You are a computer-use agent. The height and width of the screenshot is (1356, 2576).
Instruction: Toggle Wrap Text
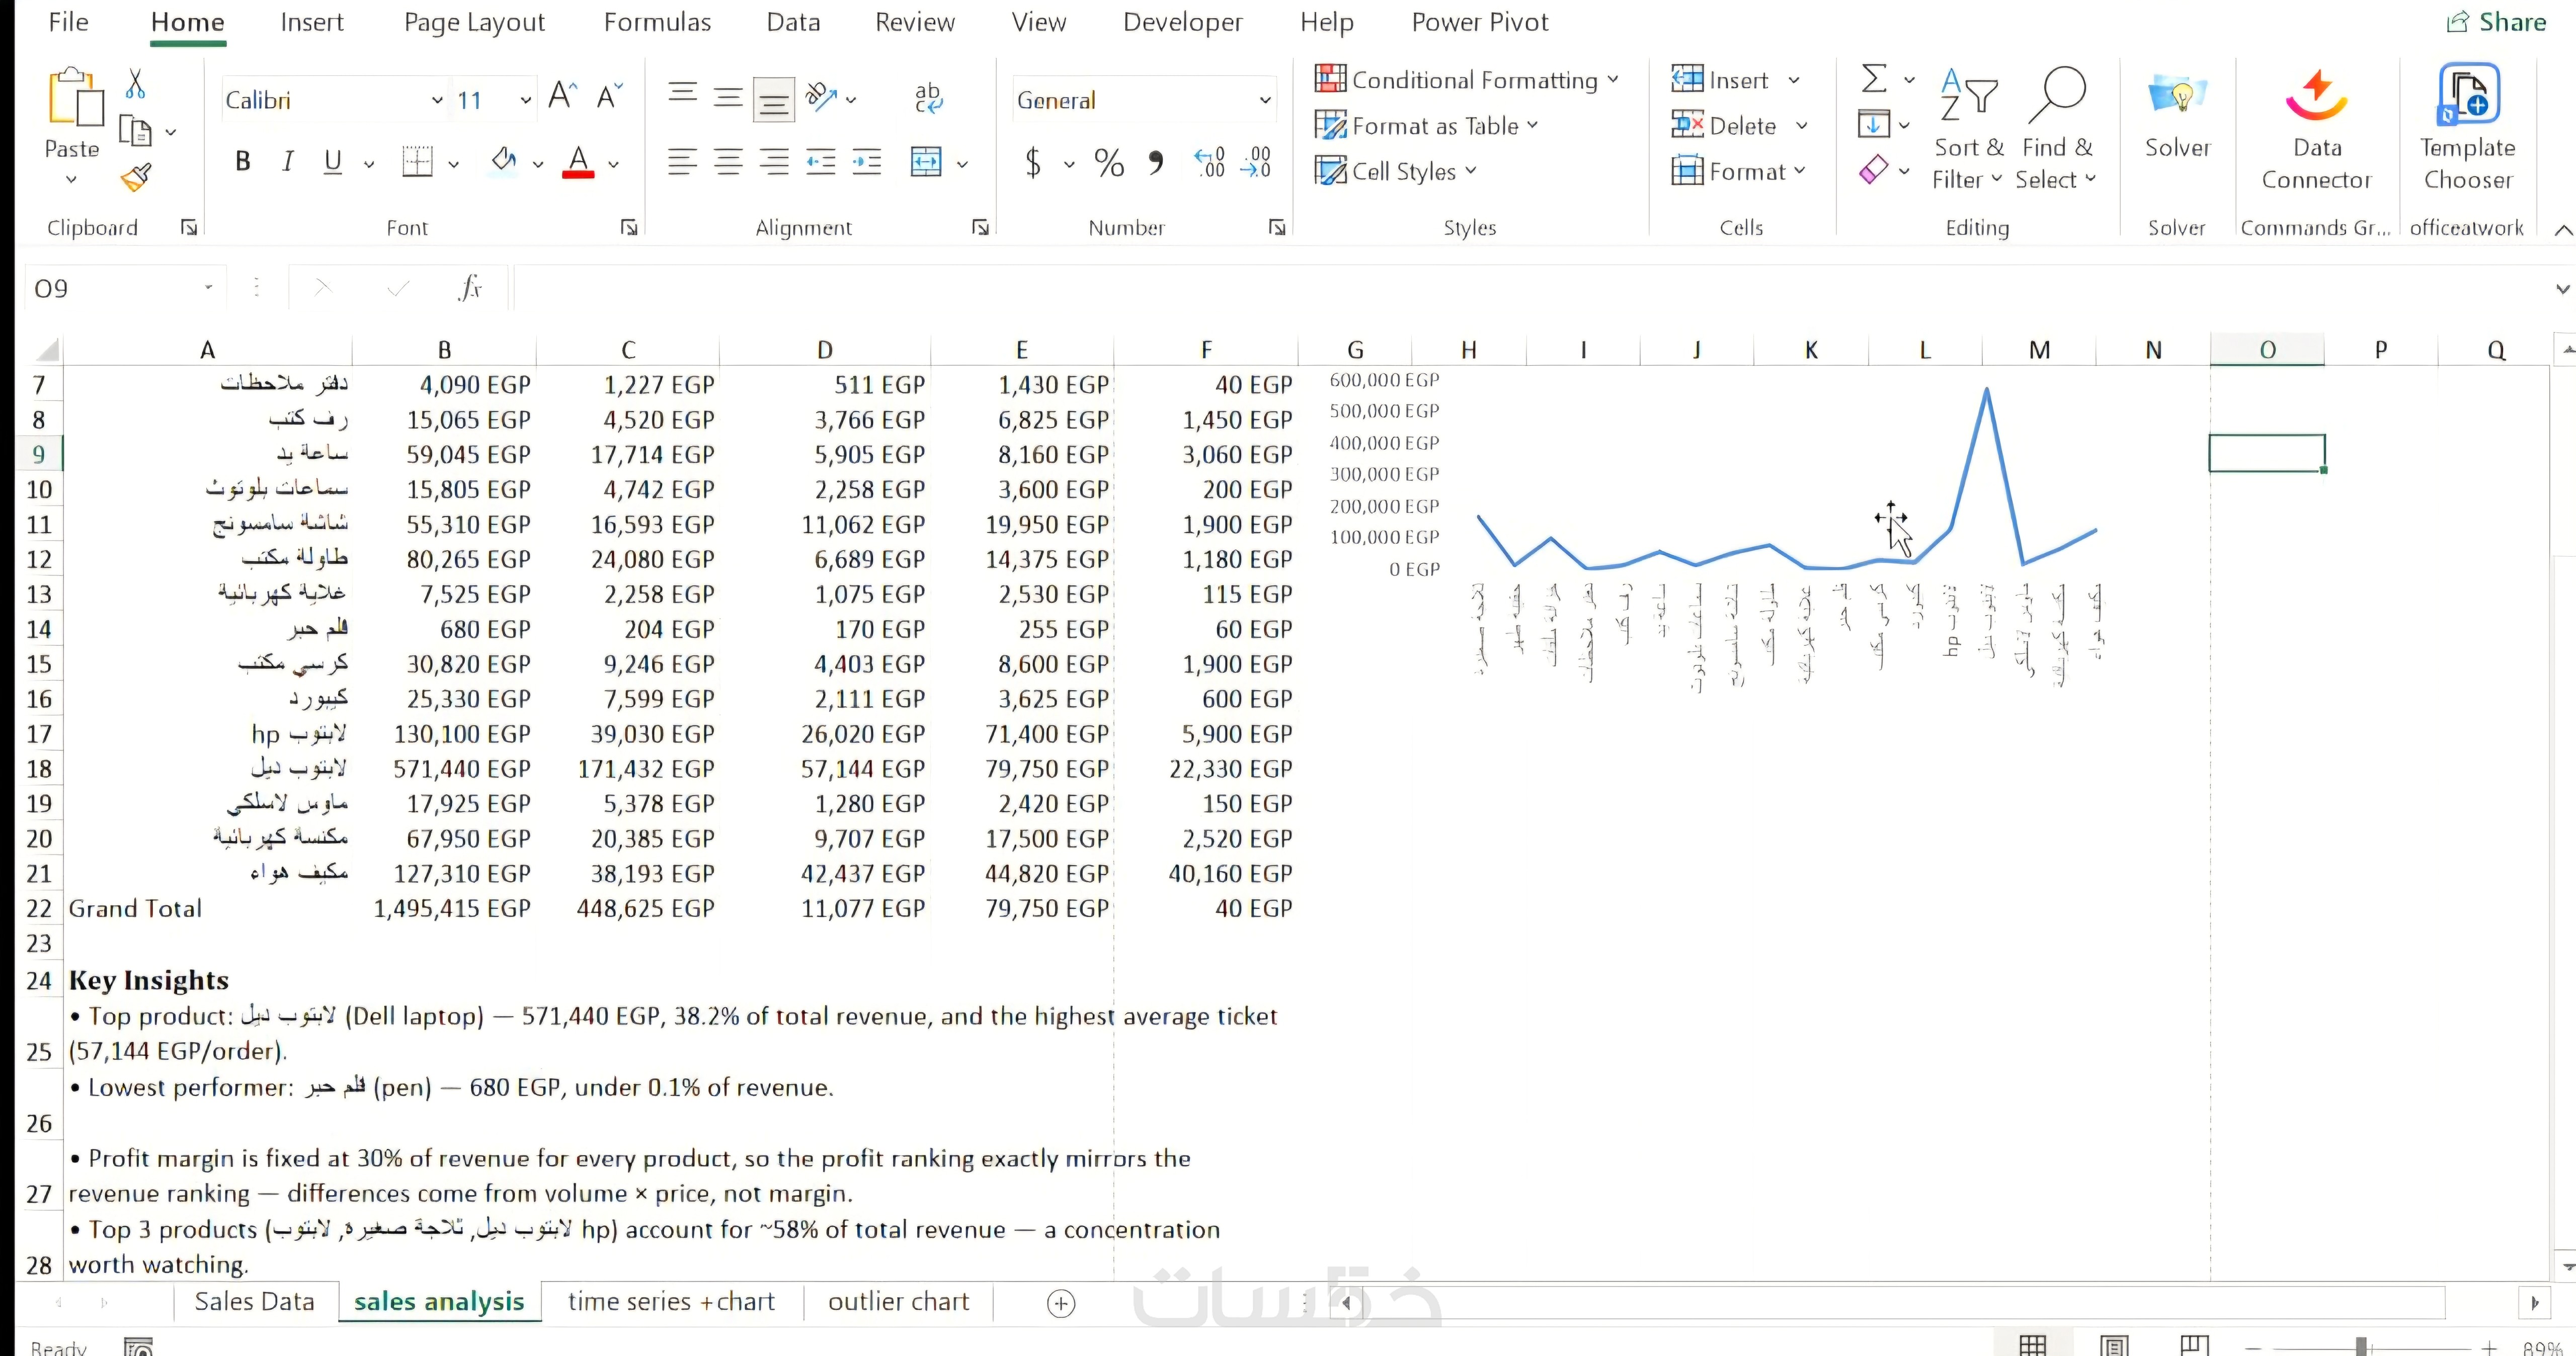(x=928, y=97)
